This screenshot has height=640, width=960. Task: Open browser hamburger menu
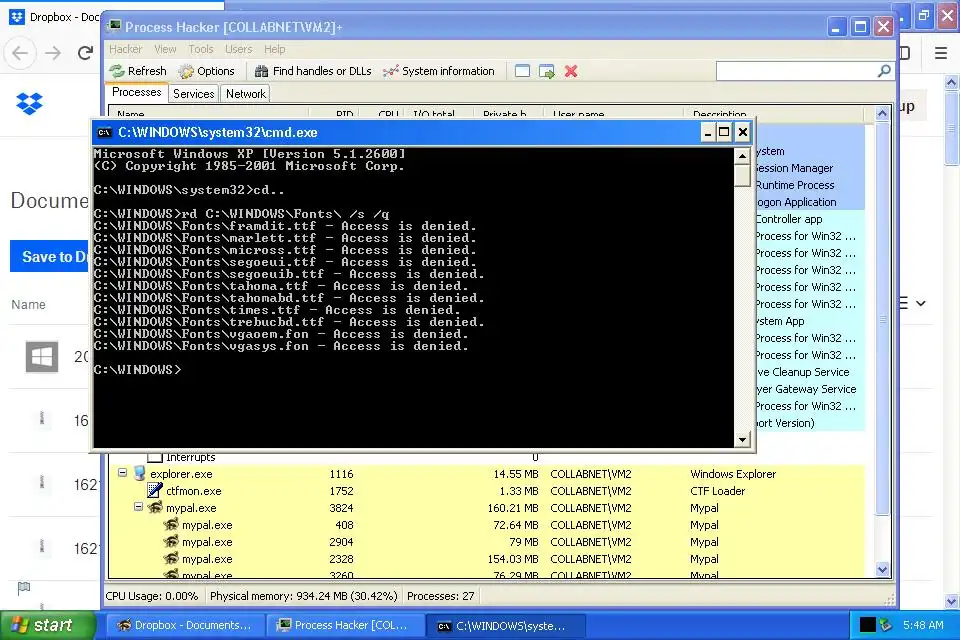coord(941,53)
